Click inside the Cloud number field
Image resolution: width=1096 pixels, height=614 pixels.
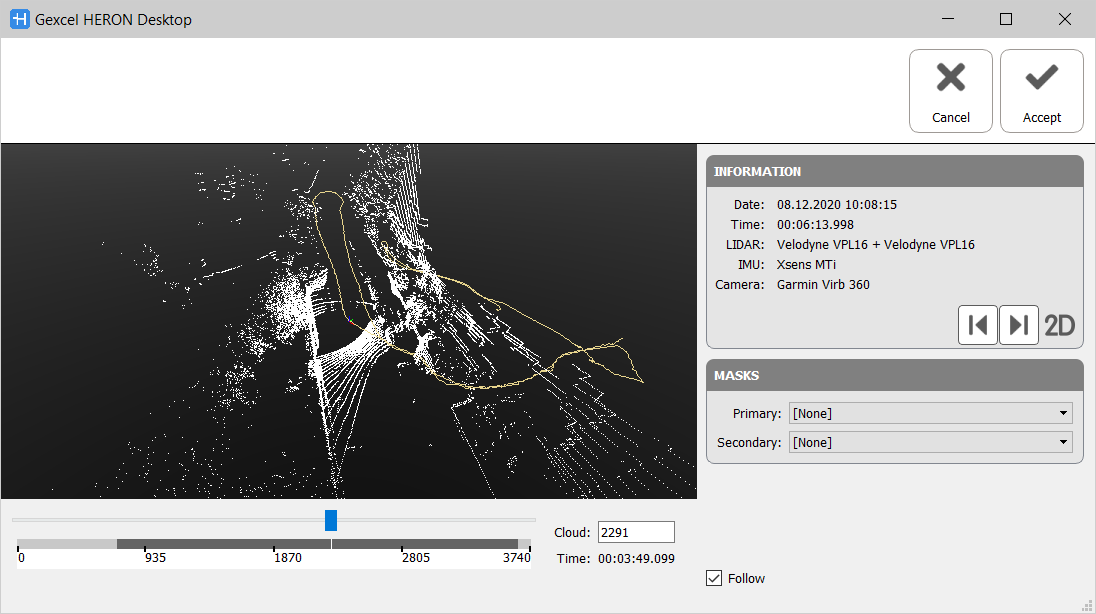tap(635, 533)
